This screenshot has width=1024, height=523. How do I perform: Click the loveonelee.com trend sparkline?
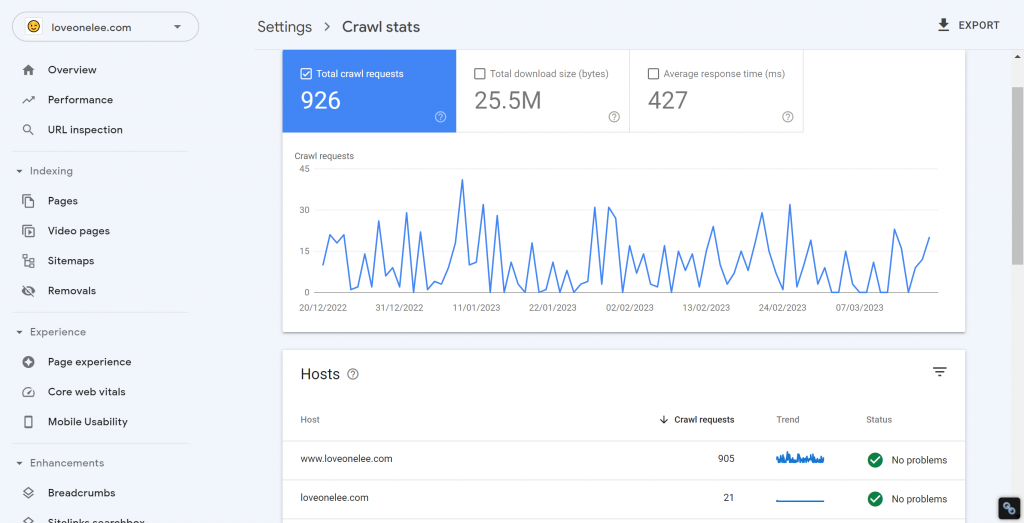coord(800,500)
